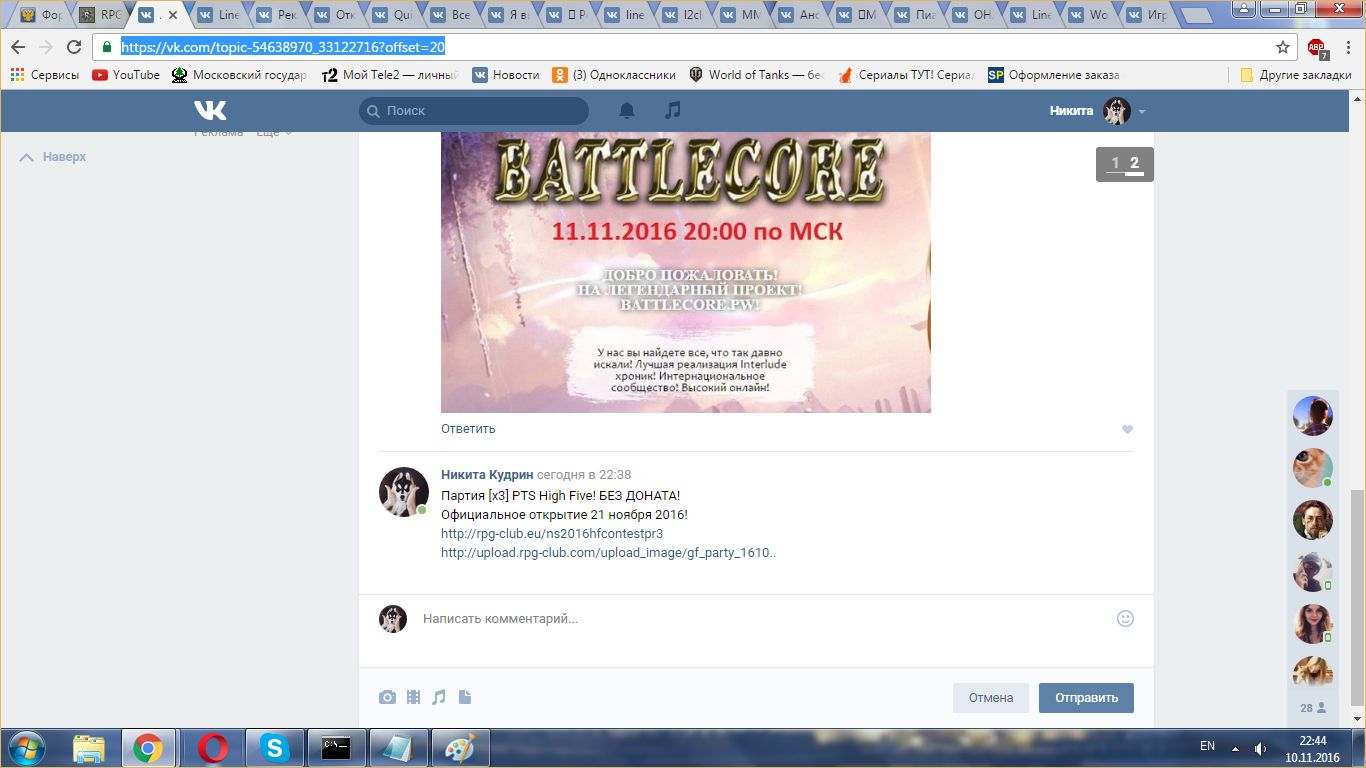Viewport: 1366px width, 768px height.
Task: Like the Battlecore post with heart
Action: [x=1127, y=429]
